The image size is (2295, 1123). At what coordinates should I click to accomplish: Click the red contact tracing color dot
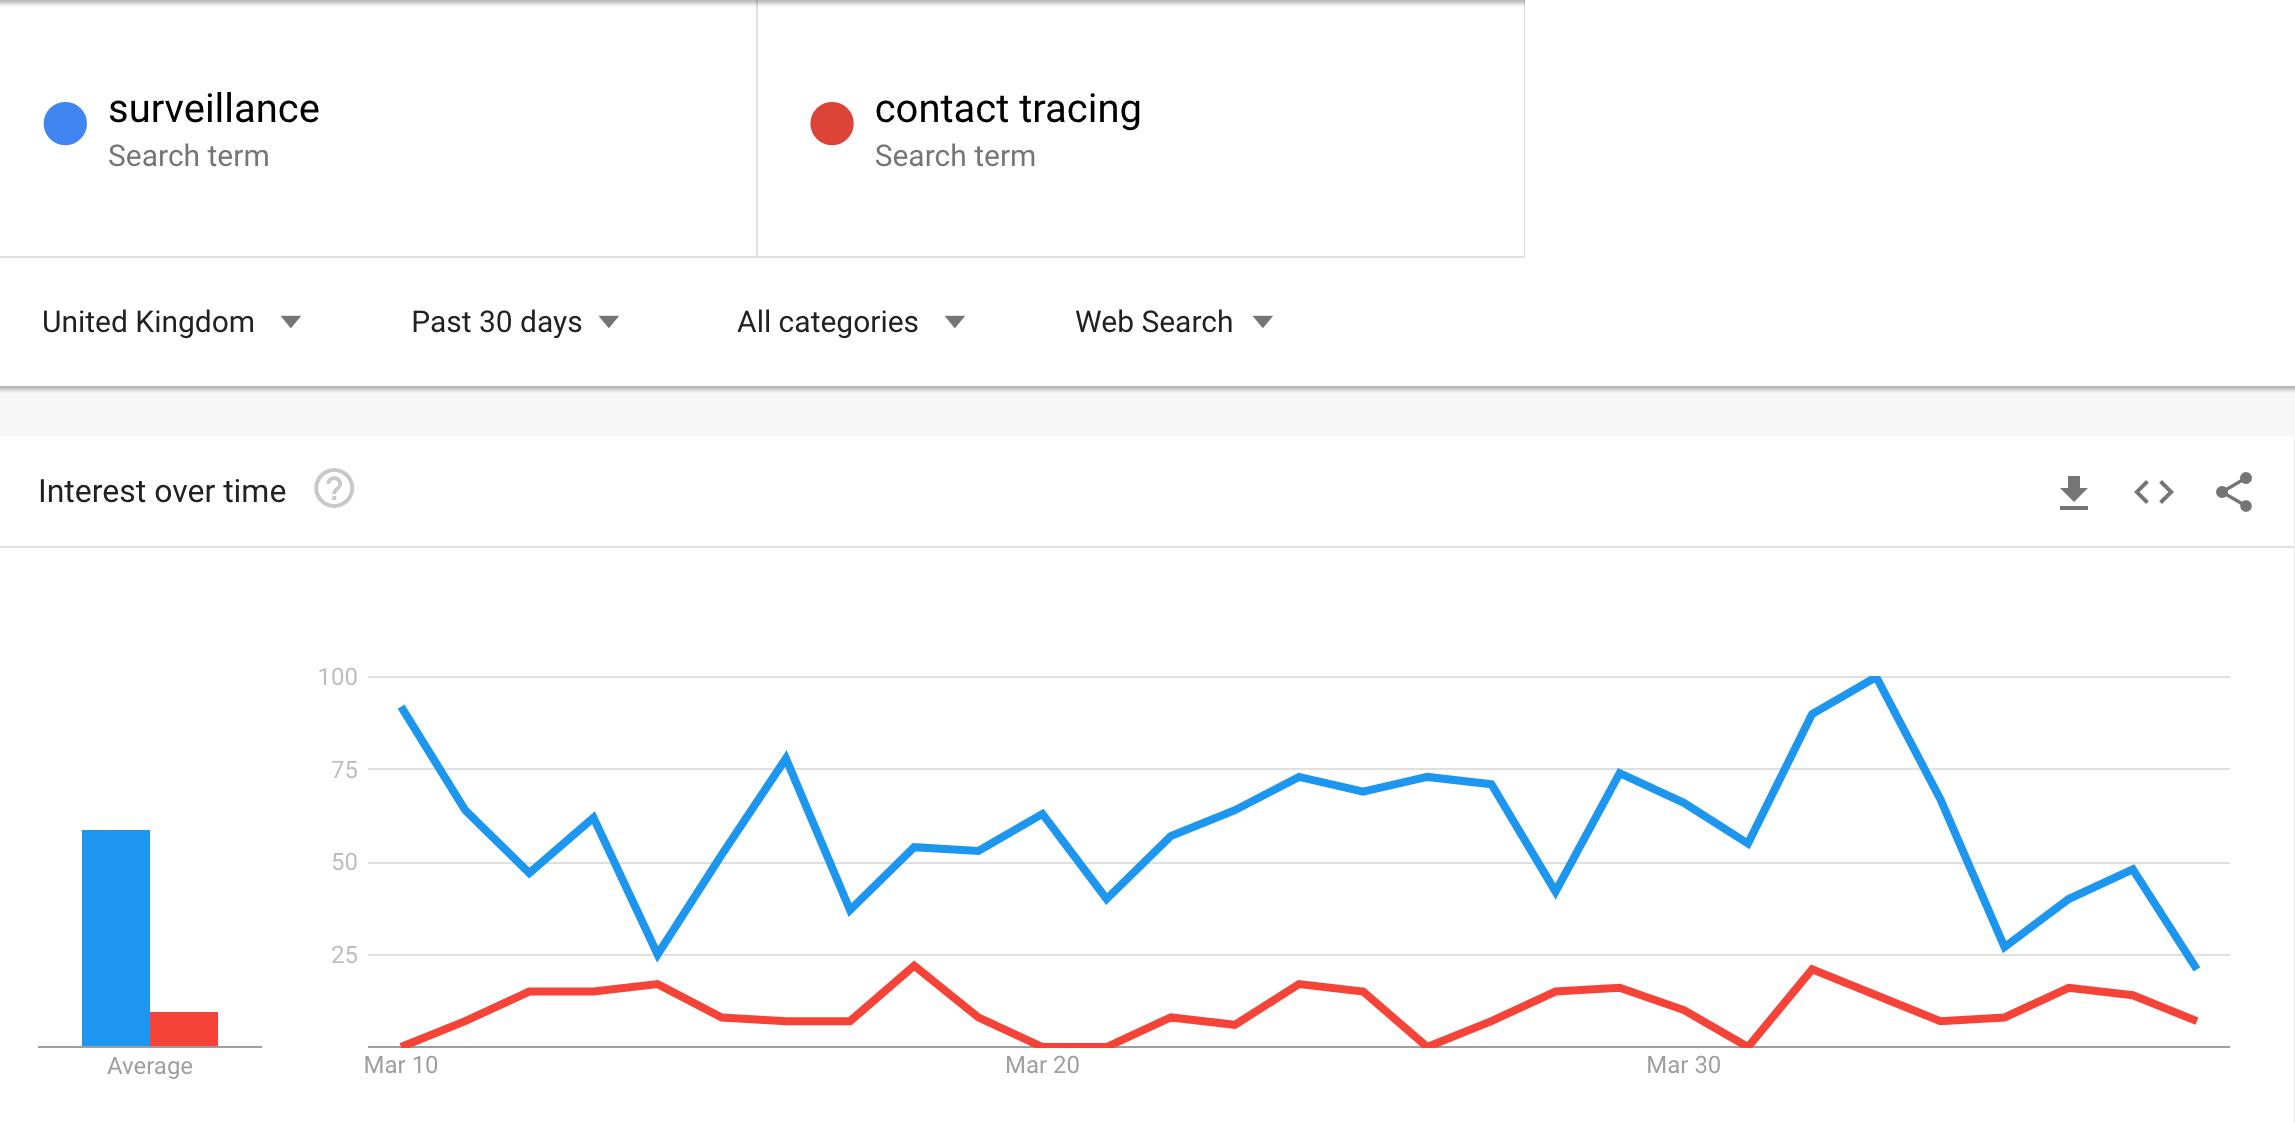click(x=832, y=124)
